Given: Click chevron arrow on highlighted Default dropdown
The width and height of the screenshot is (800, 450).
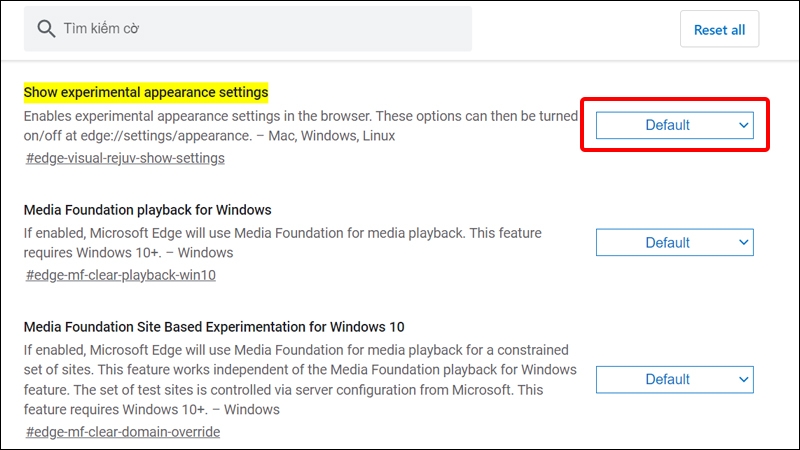Looking at the screenshot, I should coord(743,125).
